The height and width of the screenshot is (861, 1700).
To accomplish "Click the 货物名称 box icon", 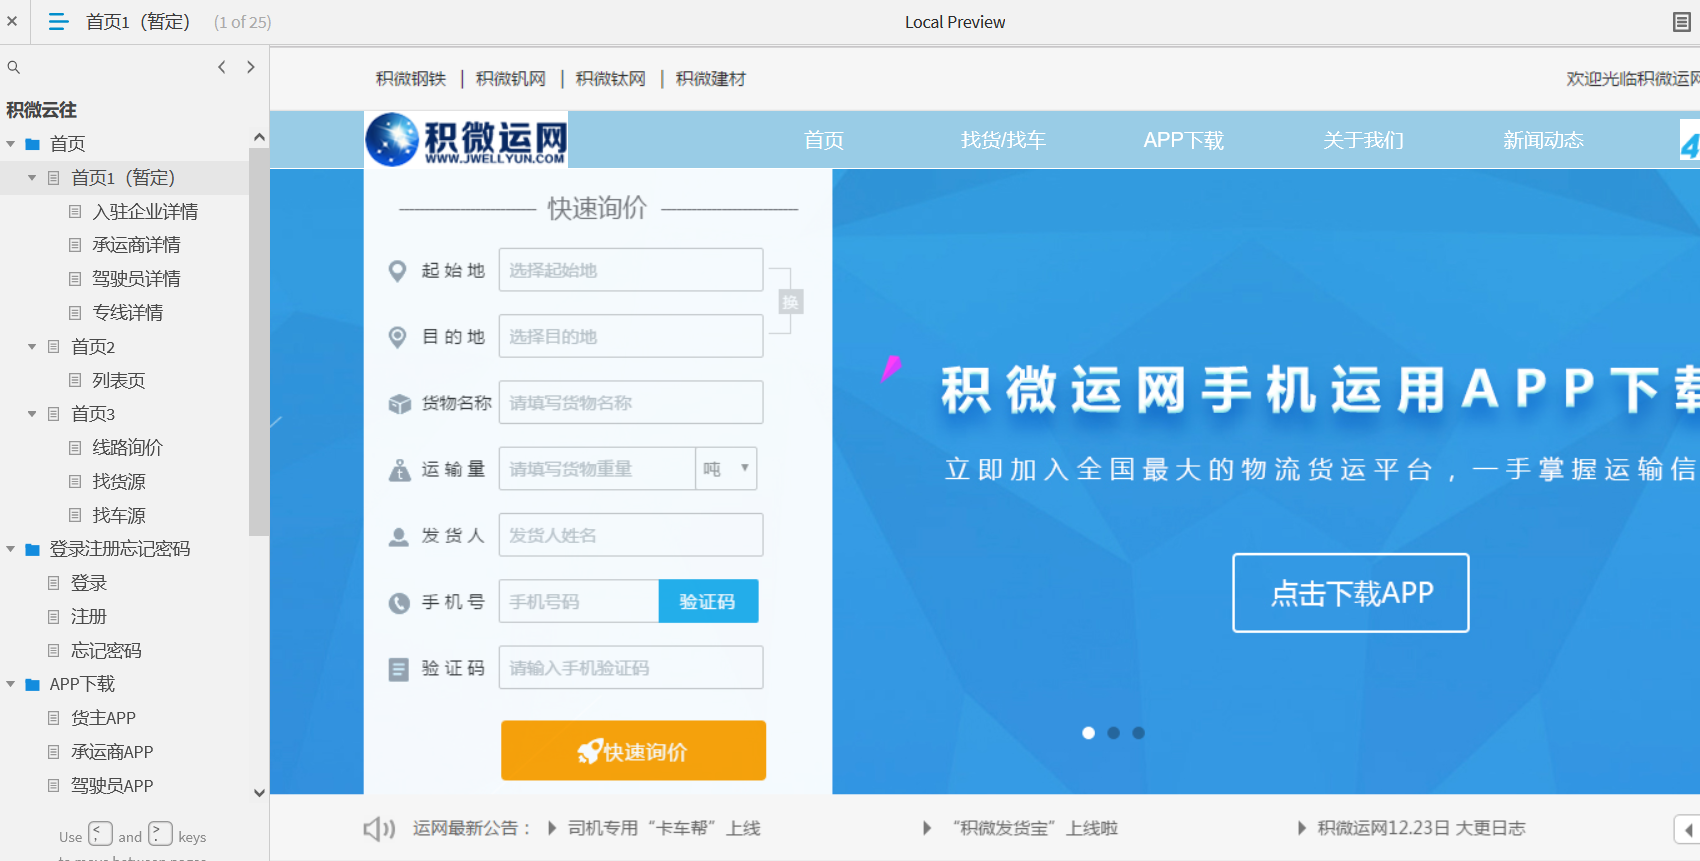I will pos(399,404).
